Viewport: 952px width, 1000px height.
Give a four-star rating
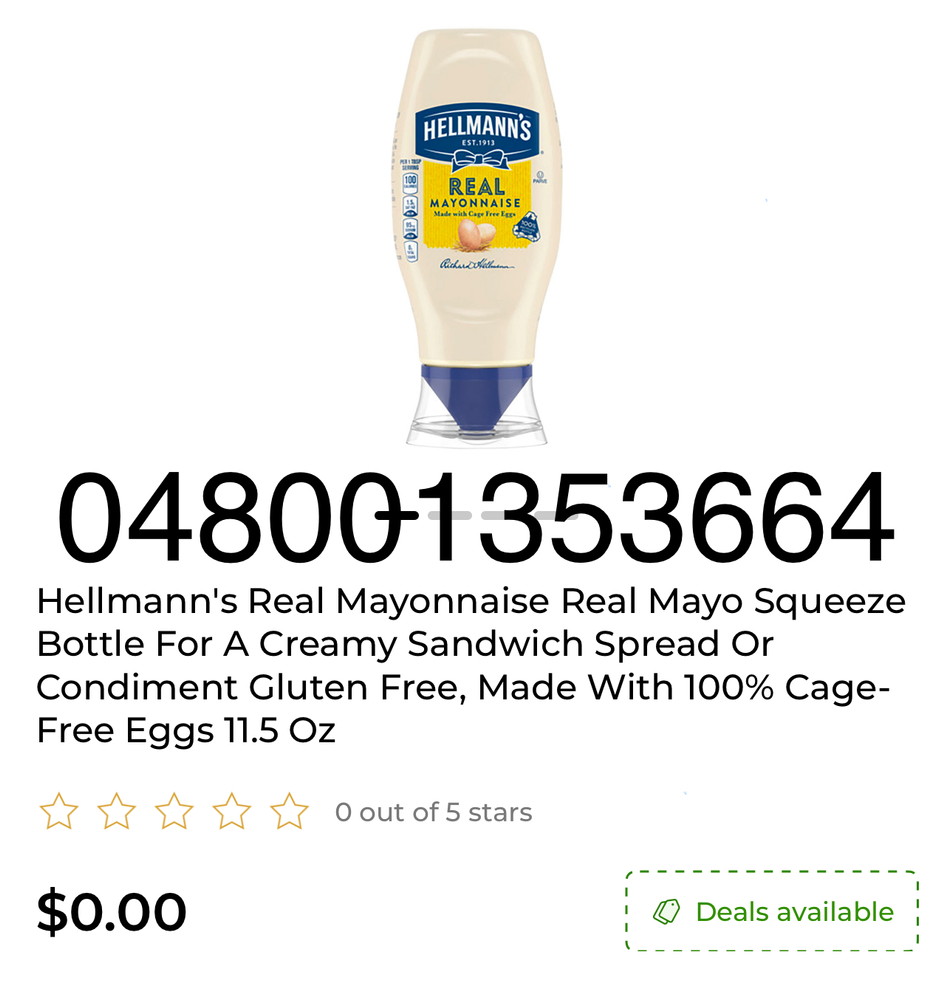(x=231, y=811)
